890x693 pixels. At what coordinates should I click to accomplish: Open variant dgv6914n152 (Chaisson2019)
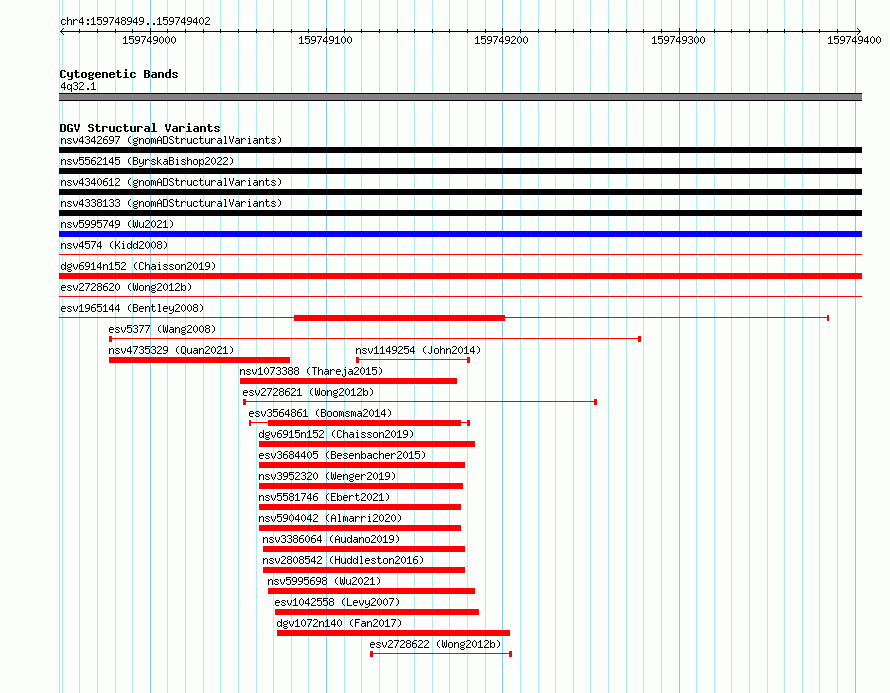click(x=138, y=266)
